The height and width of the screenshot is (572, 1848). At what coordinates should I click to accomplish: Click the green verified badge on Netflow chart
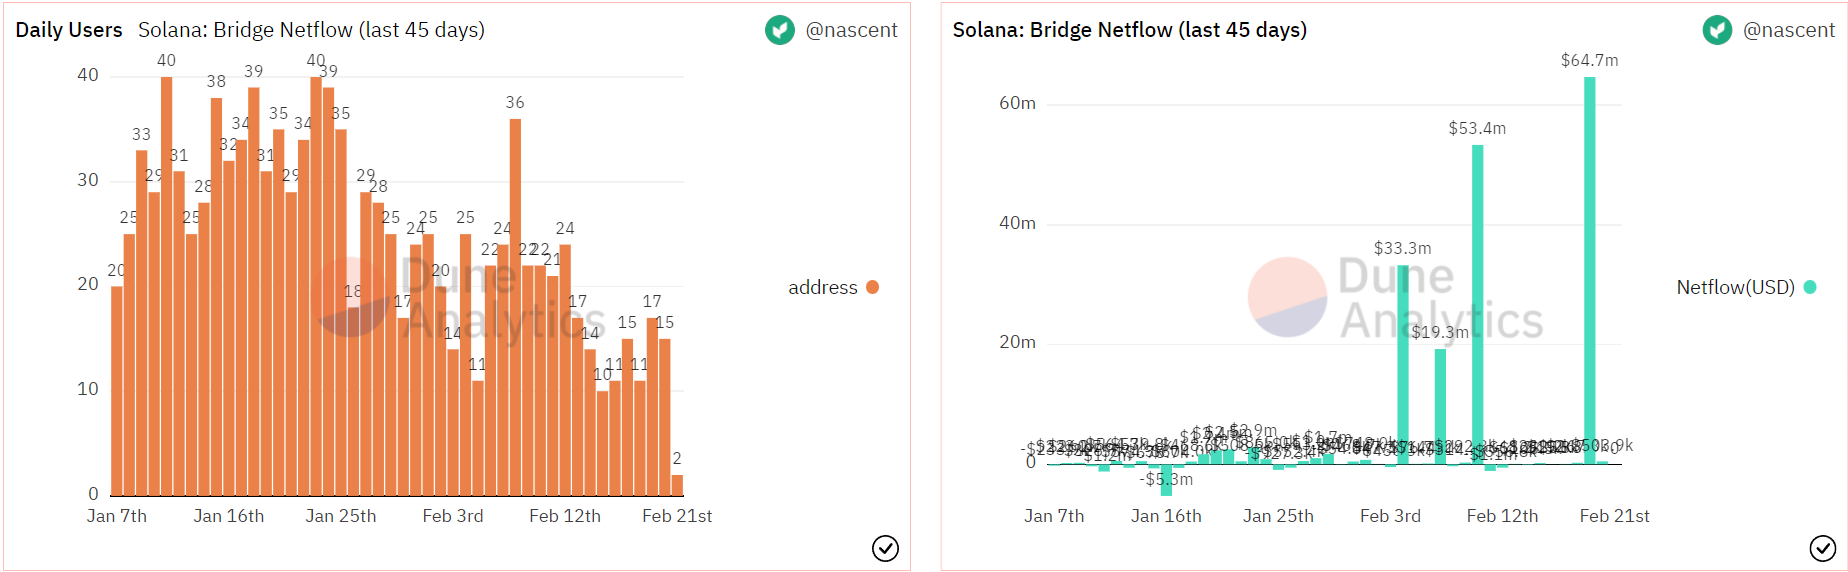pyautogui.click(x=1717, y=30)
